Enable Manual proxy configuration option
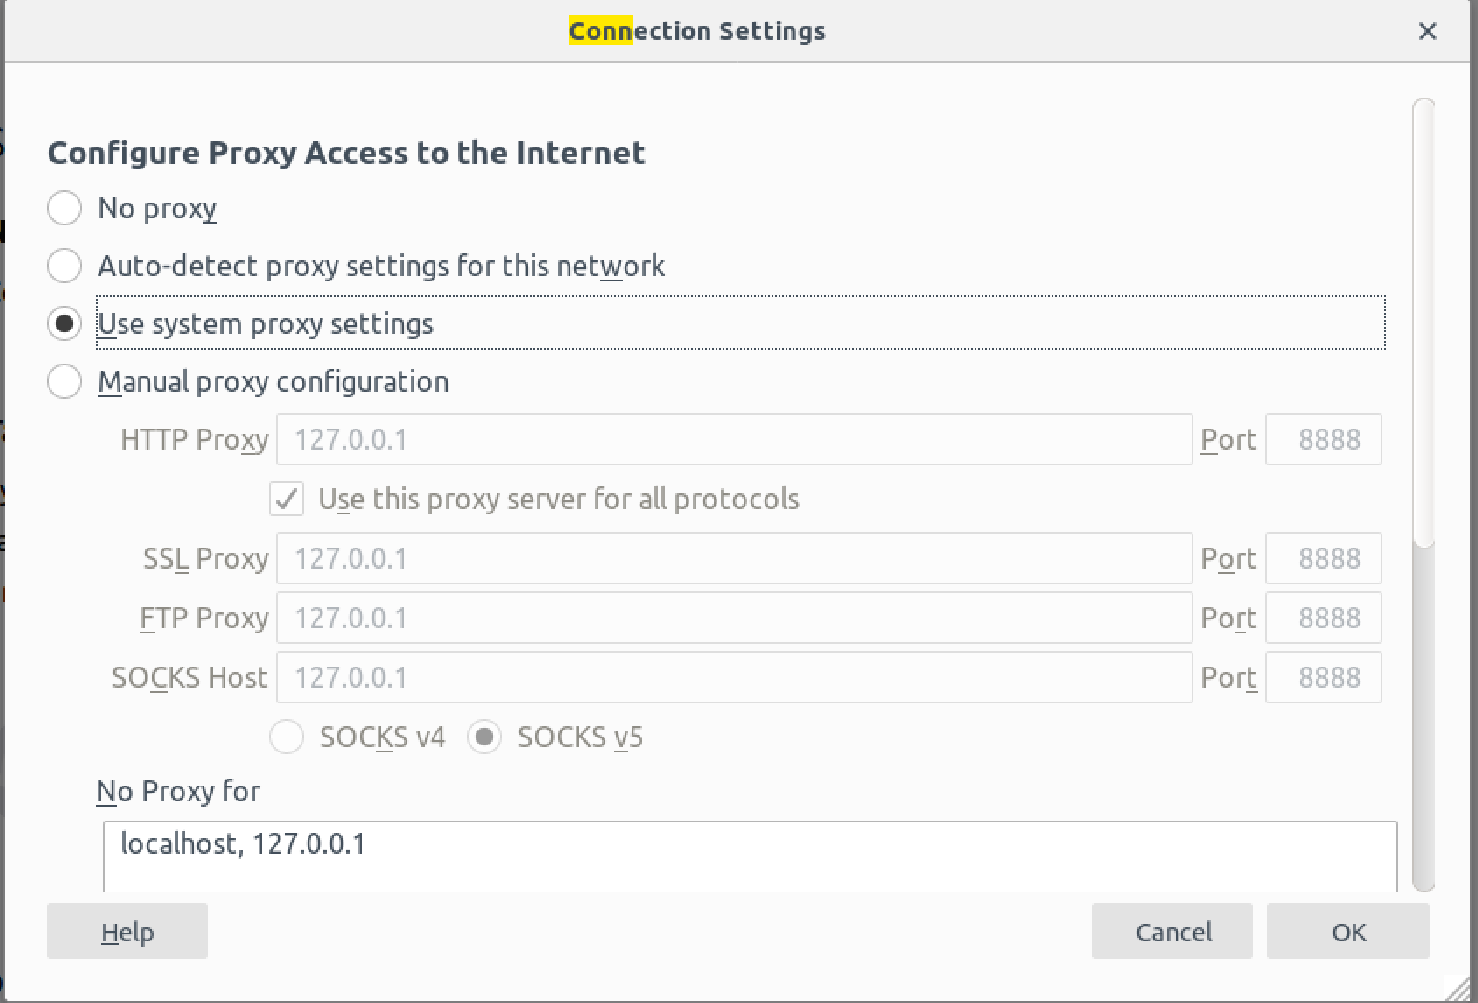The width and height of the screenshot is (1478, 1003). (65, 382)
